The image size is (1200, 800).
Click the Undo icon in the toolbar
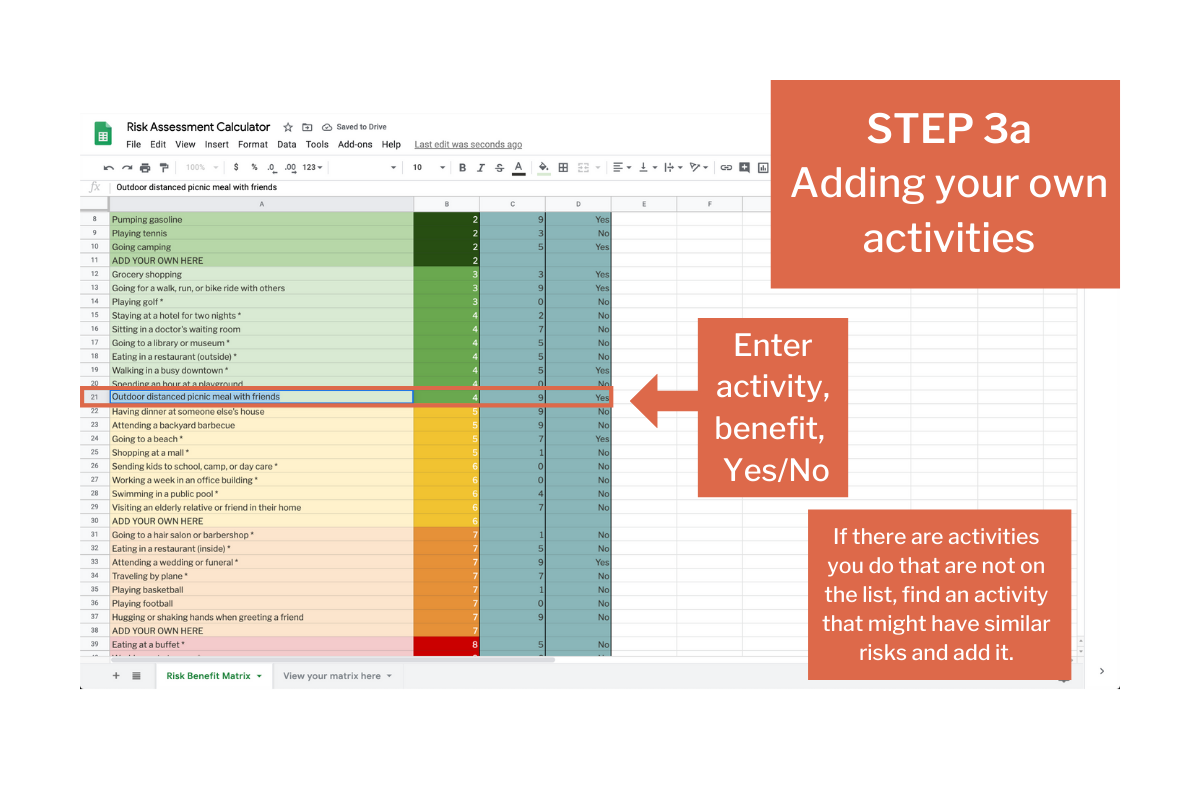pos(109,168)
